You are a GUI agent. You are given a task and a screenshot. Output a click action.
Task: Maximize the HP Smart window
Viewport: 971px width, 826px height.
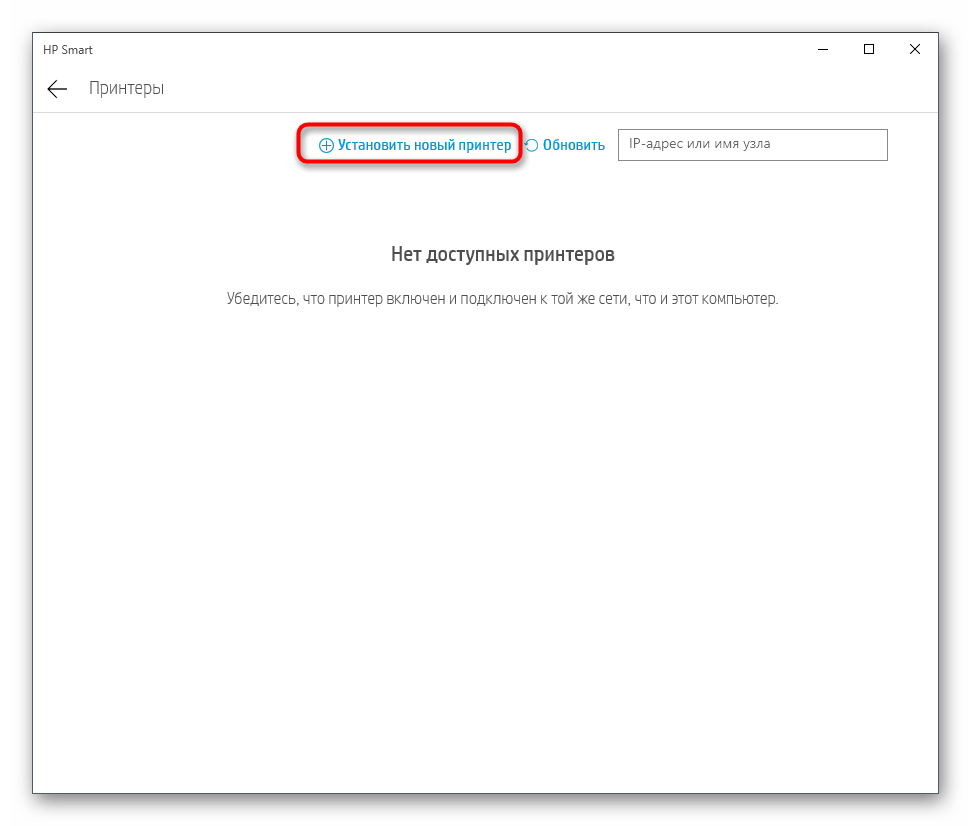pos(869,50)
